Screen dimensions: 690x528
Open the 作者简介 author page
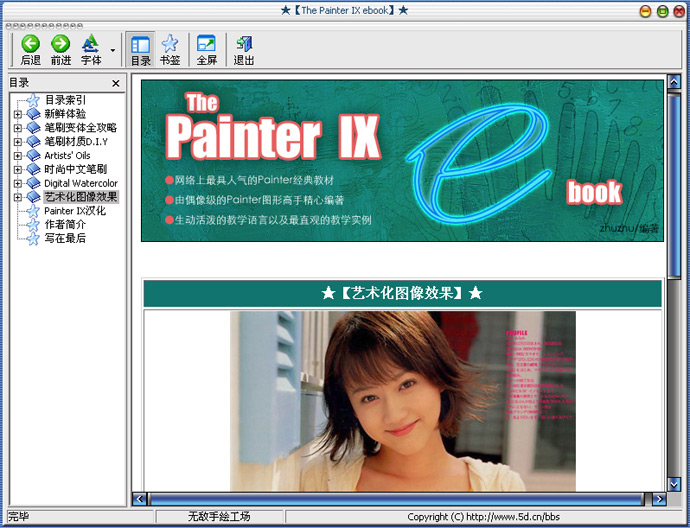(65, 224)
